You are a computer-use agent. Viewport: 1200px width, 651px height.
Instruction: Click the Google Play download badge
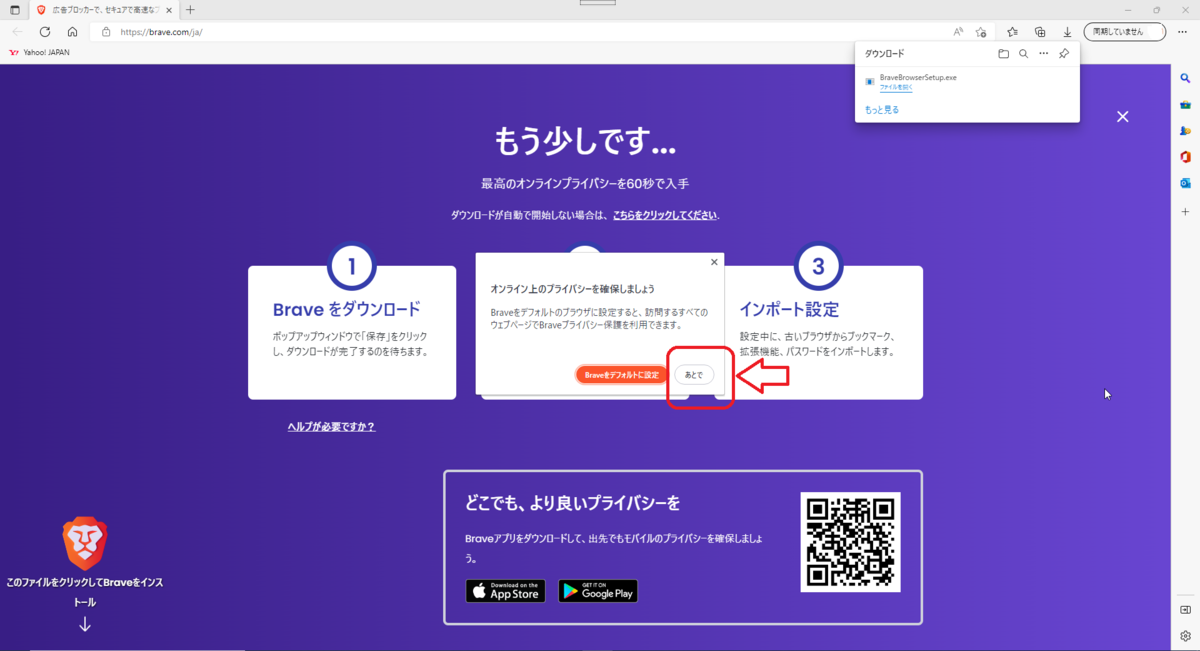click(598, 591)
